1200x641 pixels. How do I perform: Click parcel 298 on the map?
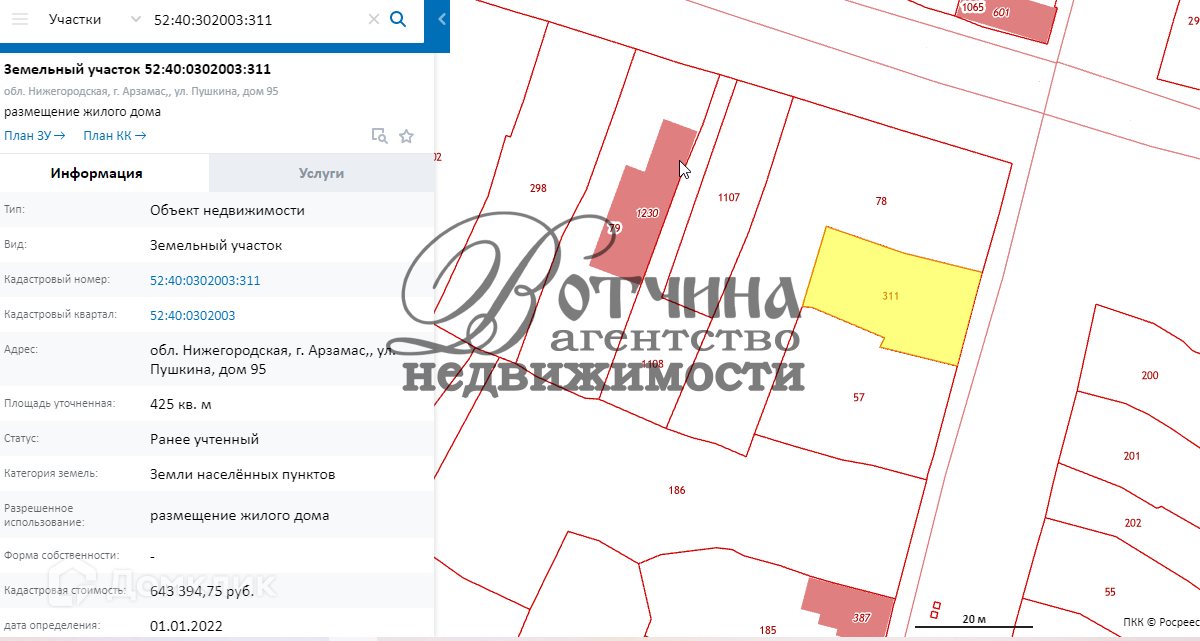click(x=538, y=188)
